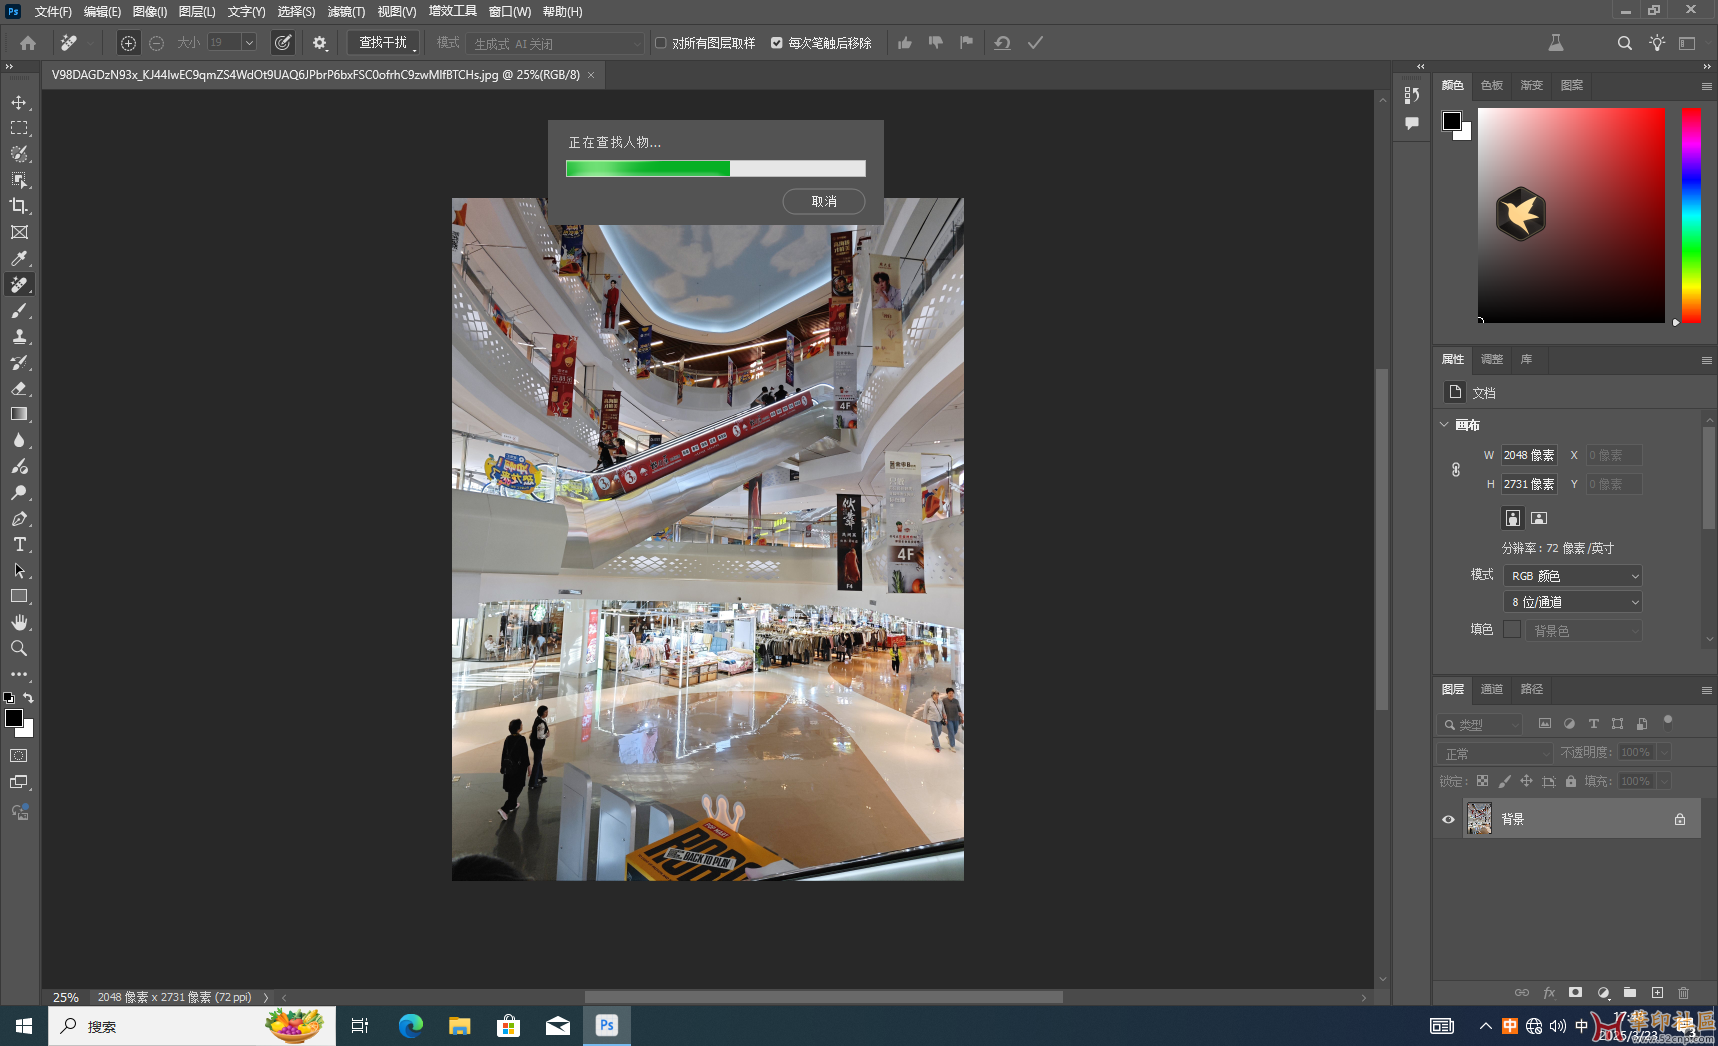
Task: Select the Gradient tool
Action: click(19, 414)
